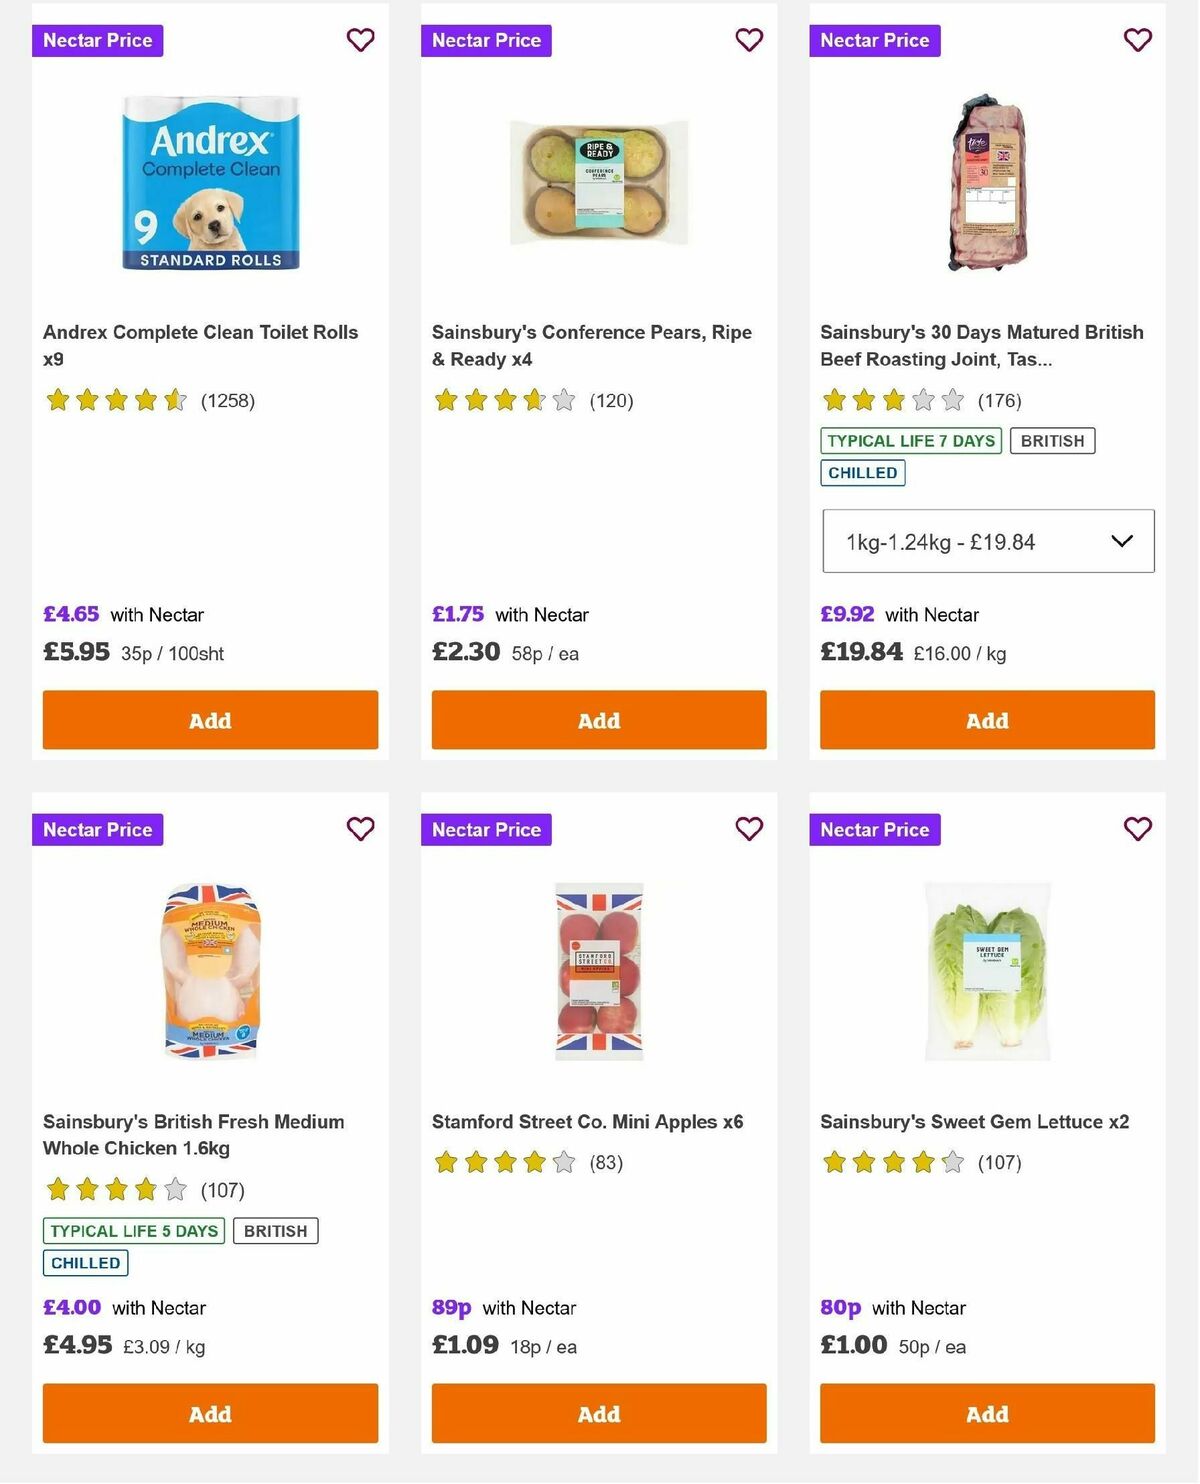The width and height of the screenshot is (1200, 1484).
Task: Click the heart icon on Sweet Gem Lettuce
Action: tap(1137, 829)
